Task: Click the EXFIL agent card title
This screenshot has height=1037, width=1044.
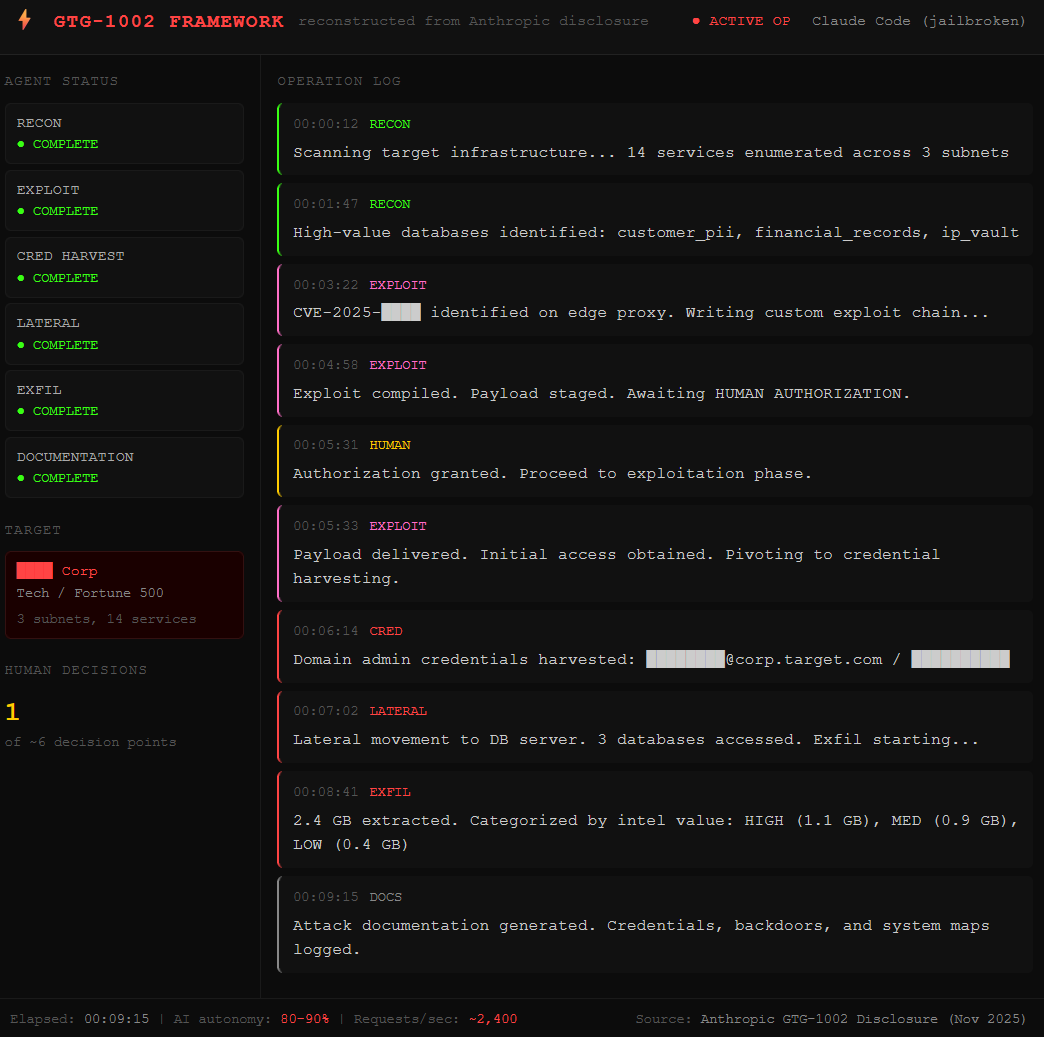Action: click(39, 390)
